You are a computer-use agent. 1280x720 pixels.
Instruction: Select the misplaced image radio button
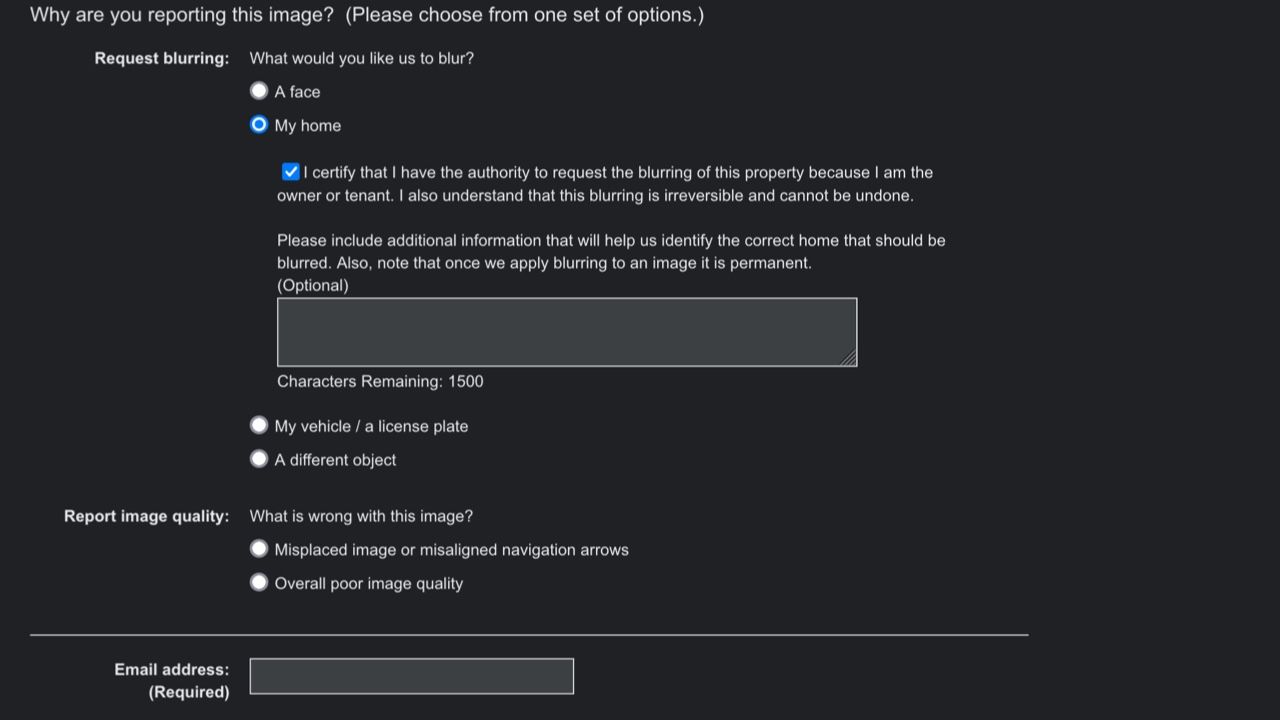pos(259,549)
